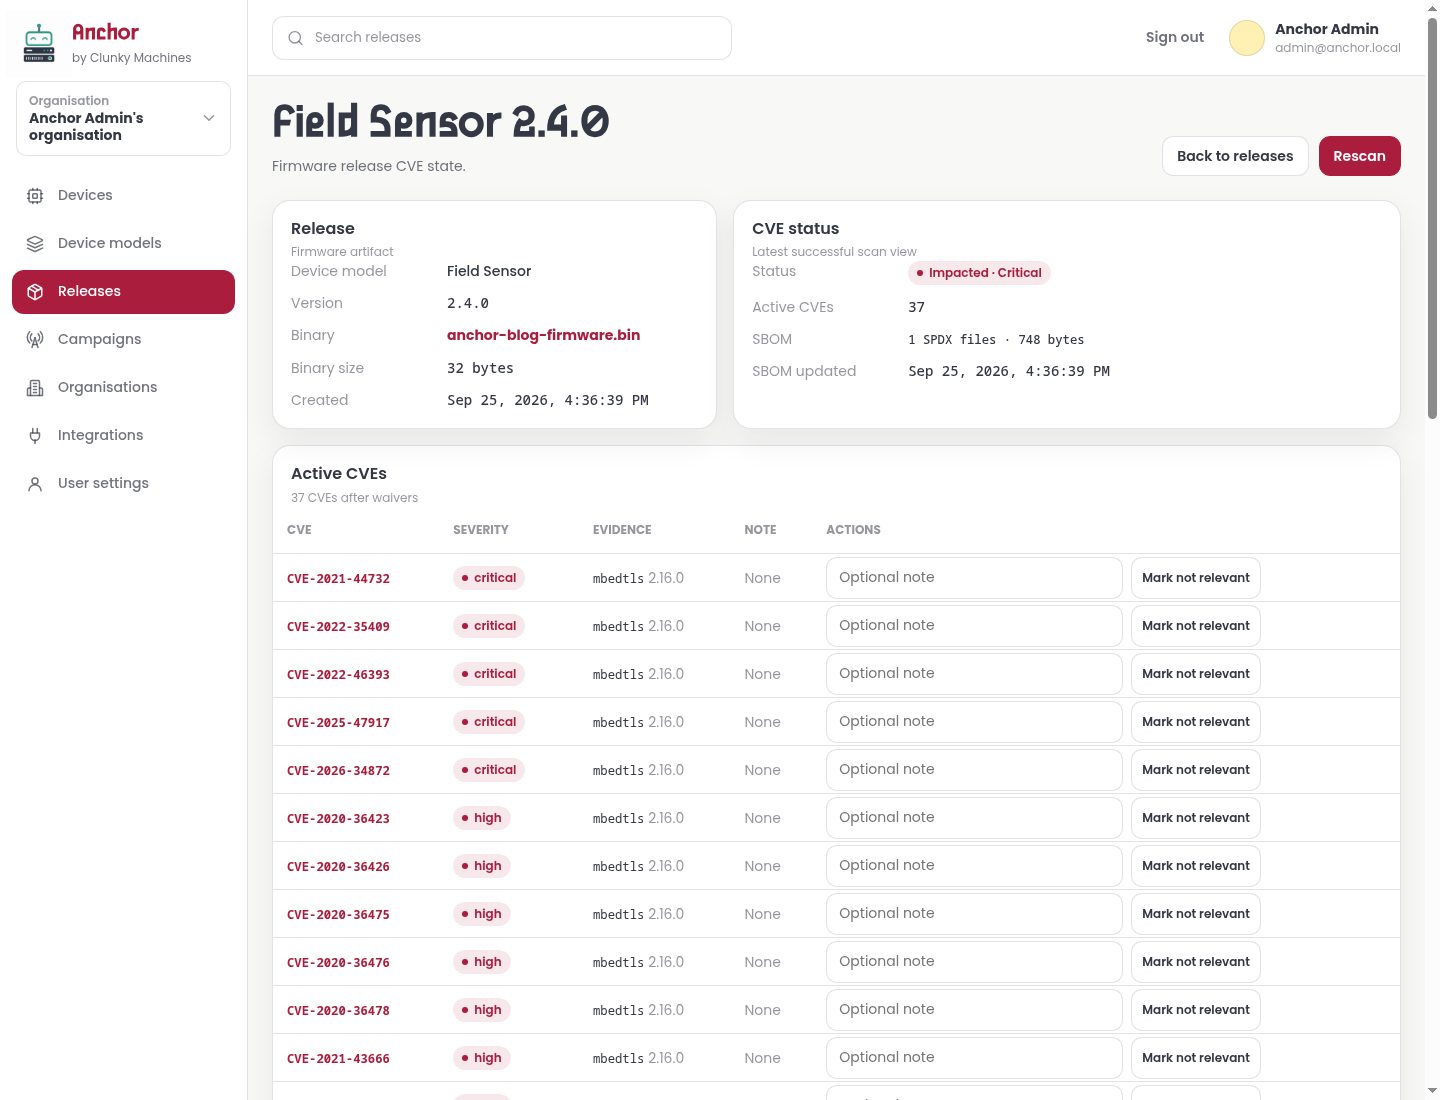Open CVE-2021-44732 link
1440x1100 pixels.
tap(338, 579)
